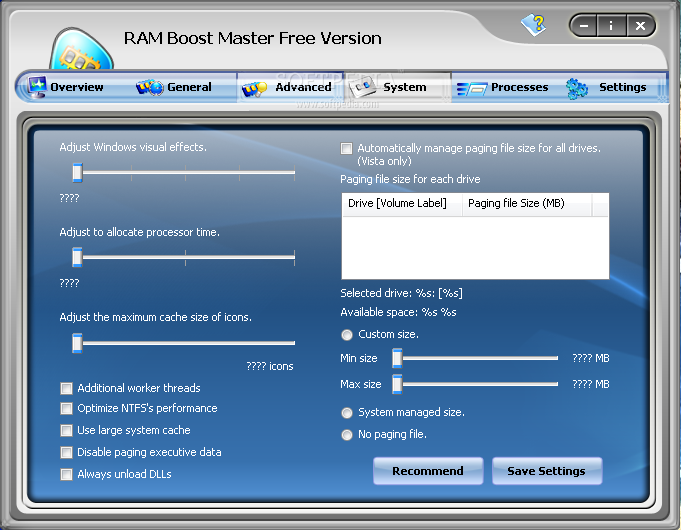Click the 'RAM Boost Master Free Version' title
Image resolution: width=681 pixels, height=530 pixels.
click(x=253, y=39)
